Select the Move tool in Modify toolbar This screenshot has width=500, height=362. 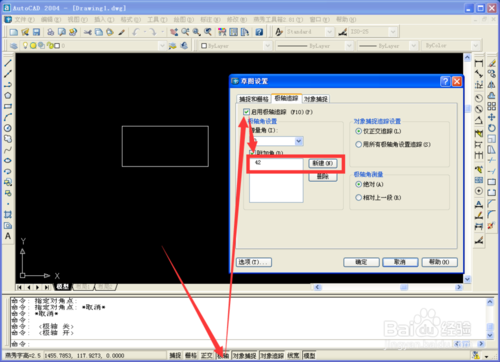[491, 117]
